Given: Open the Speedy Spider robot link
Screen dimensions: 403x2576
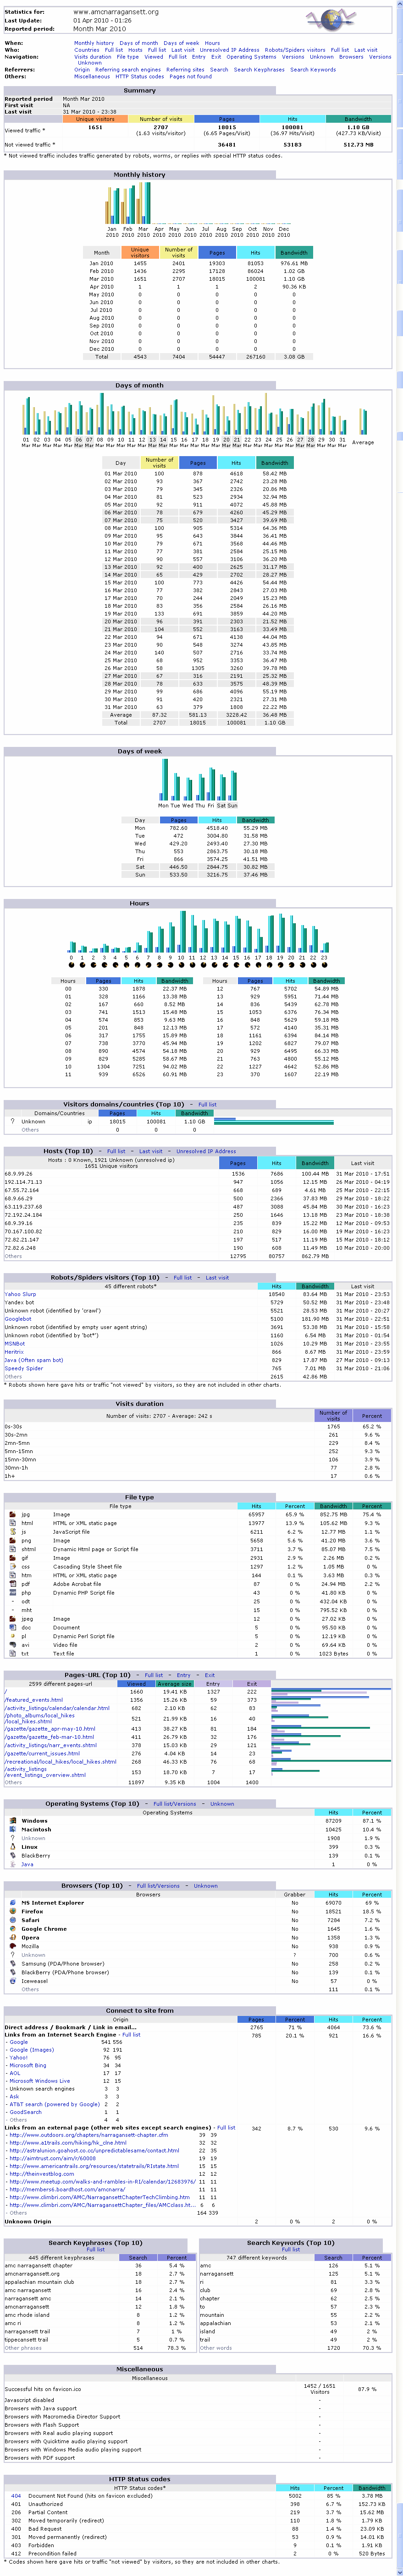Looking at the screenshot, I should pyautogui.click(x=24, y=1368).
